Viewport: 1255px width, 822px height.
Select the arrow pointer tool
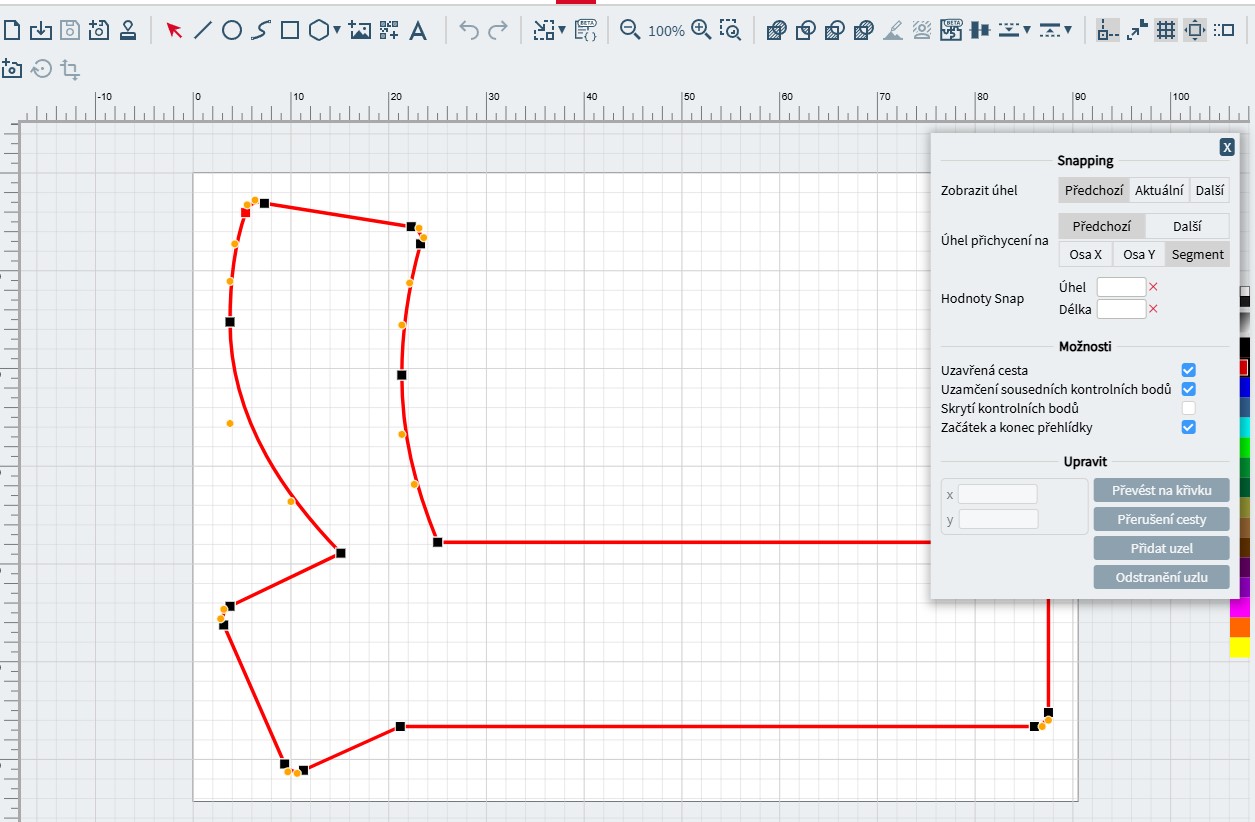(x=174, y=31)
